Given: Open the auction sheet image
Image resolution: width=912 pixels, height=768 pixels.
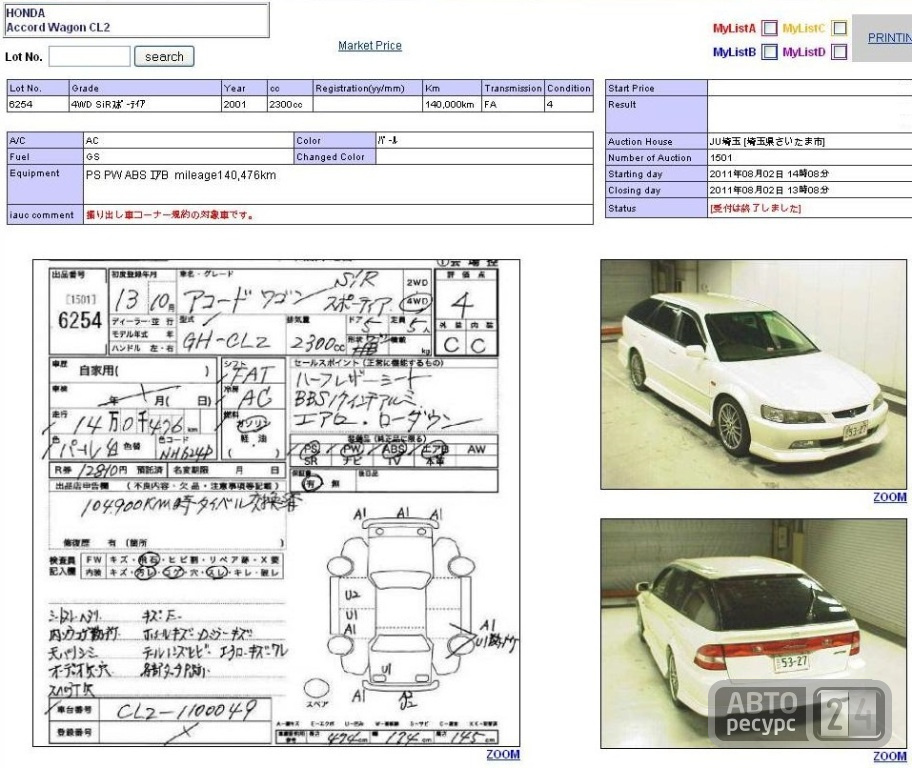Looking at the screenshot, I should tap(276, 503).
